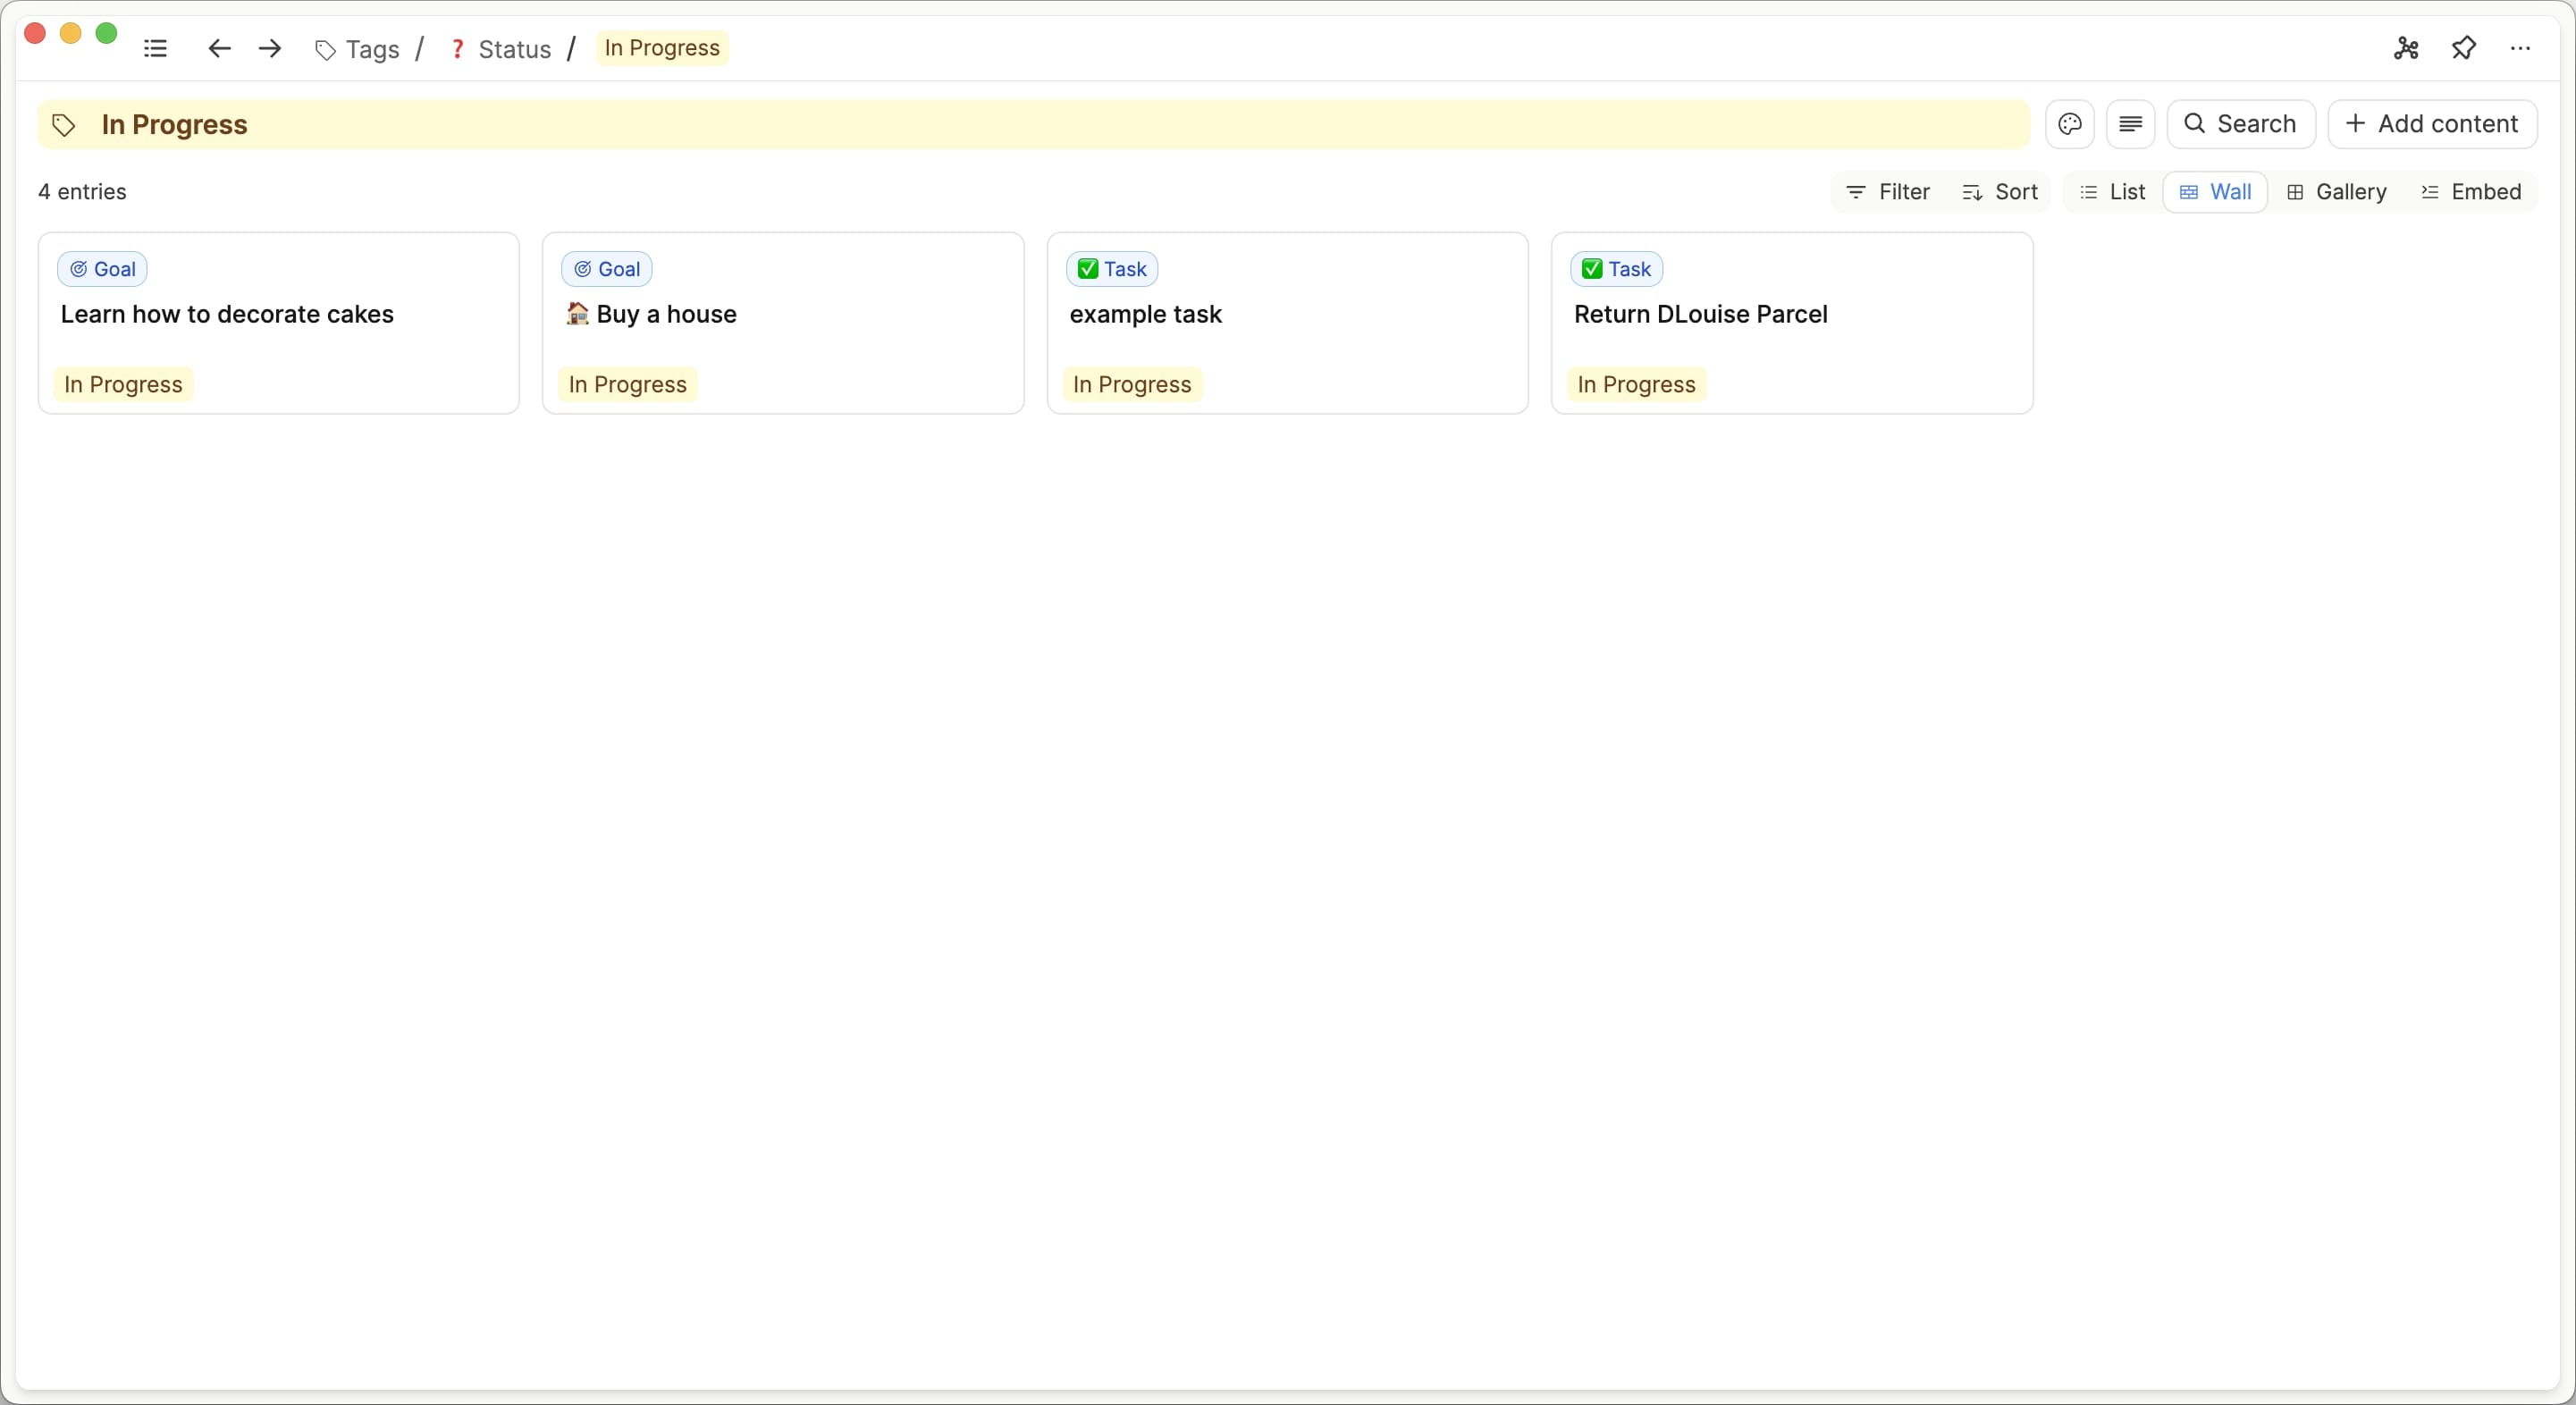The width and height of the screenshot is (2576, 1405).
Task: Click In Progress tag on Buy a house card
Action: click(628, 385)
